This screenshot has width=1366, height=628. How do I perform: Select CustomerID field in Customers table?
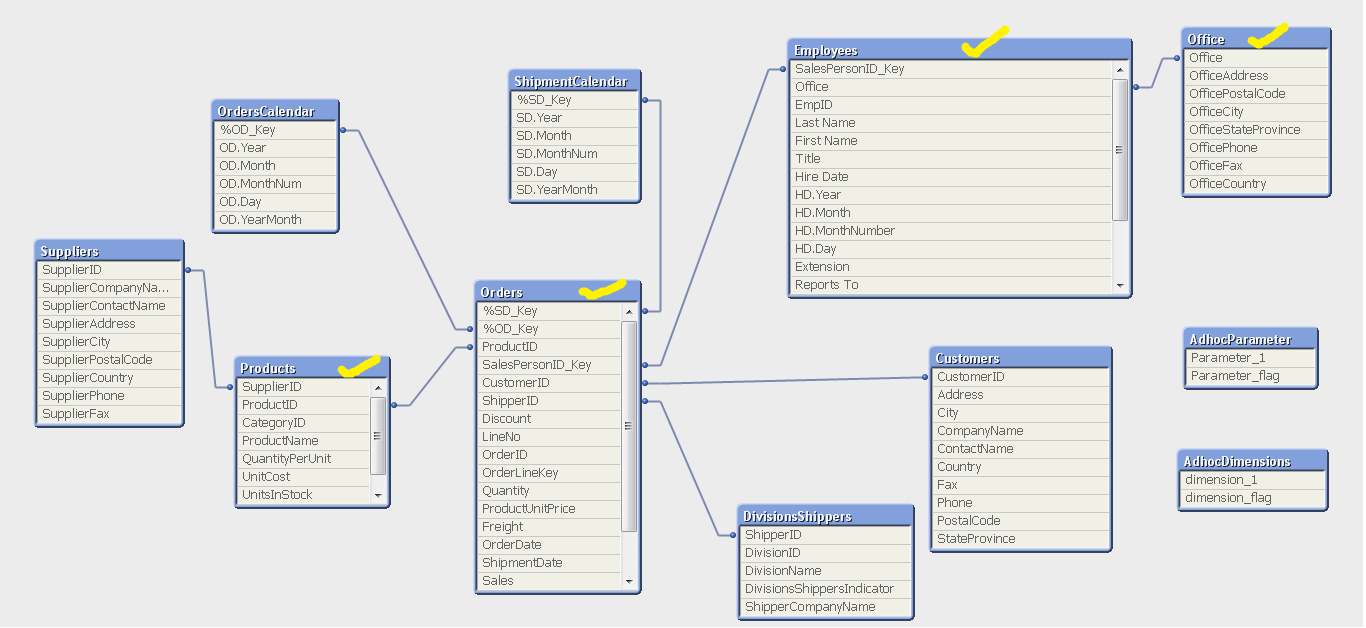(1021, 376)
